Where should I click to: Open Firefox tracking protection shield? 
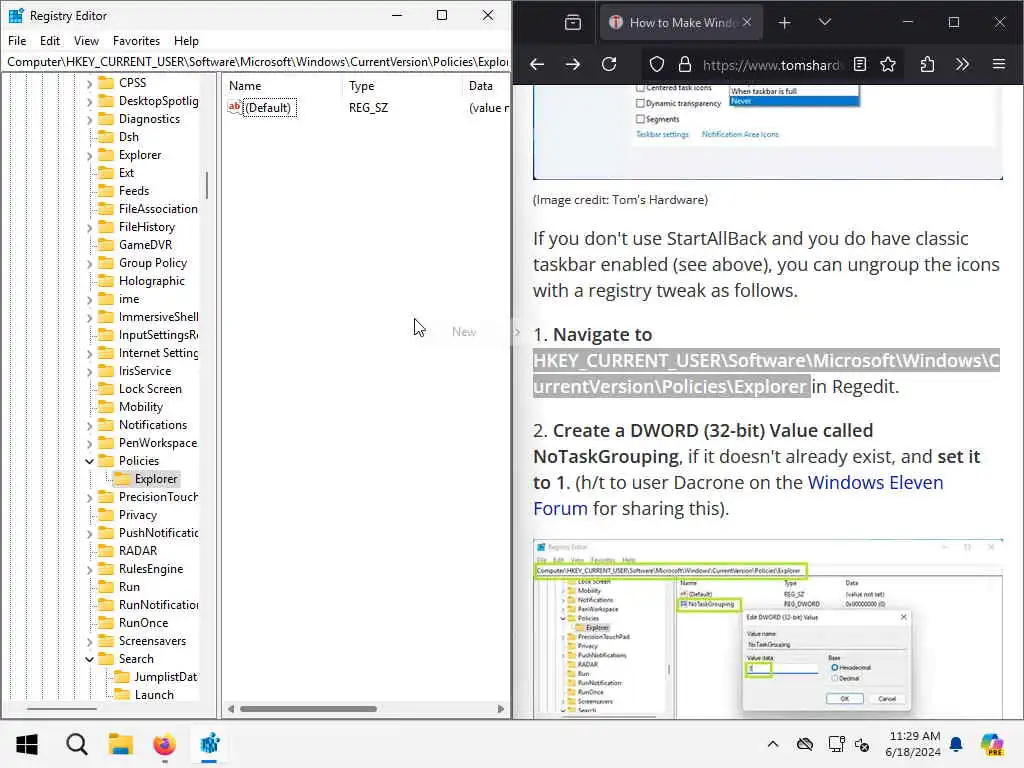(x=657, y=64)
